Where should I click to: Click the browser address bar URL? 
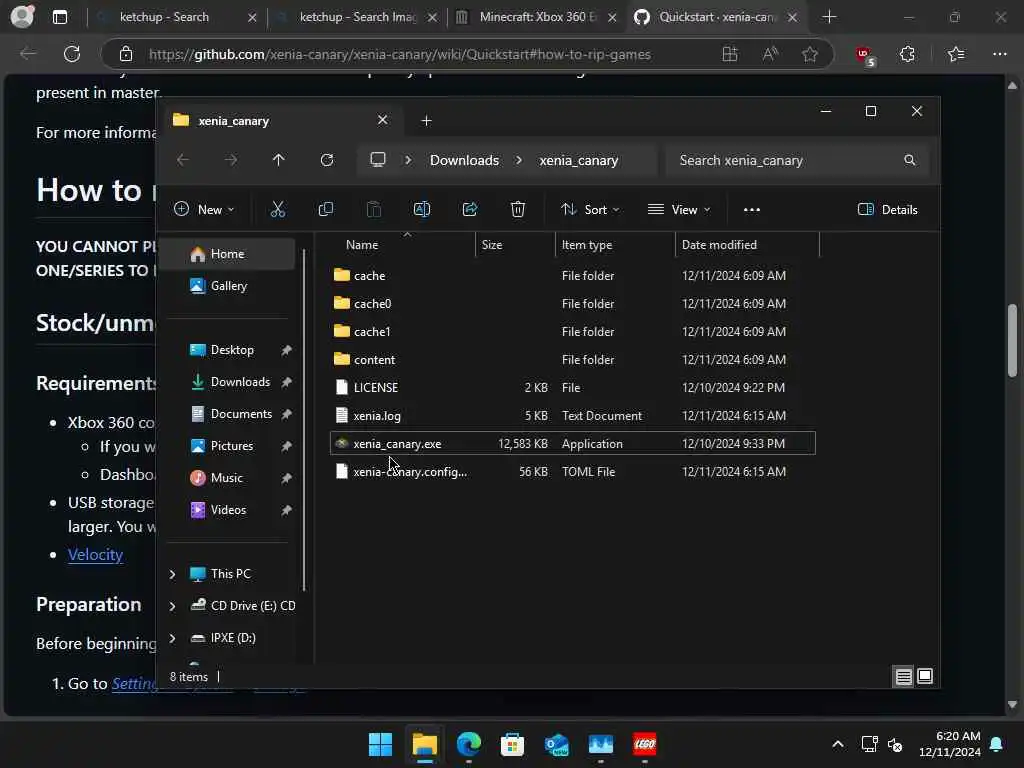tap(400, 54)
